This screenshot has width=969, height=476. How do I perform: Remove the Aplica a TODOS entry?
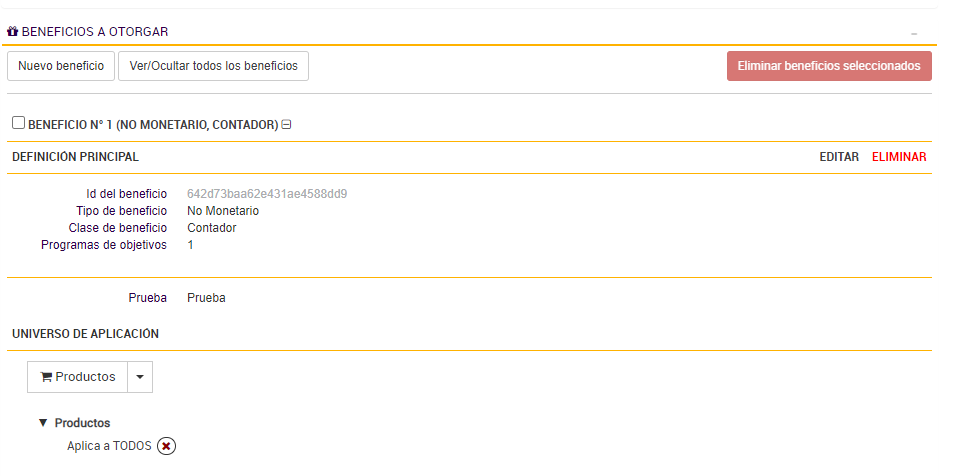click(x=166, y=446)
